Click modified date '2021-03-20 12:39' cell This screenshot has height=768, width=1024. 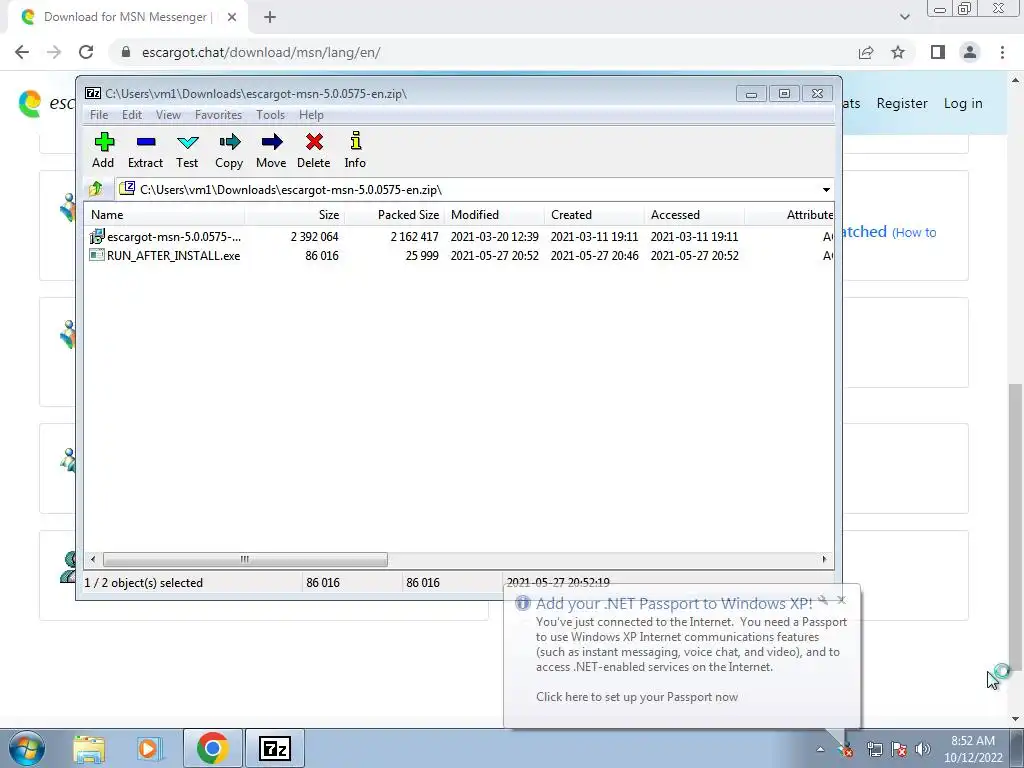(494, 236)
